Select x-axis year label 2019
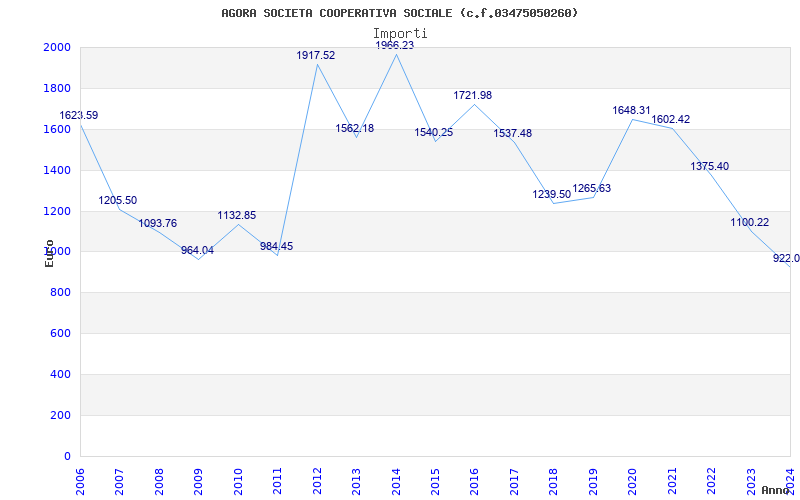Screen dimensions: 800x500 point(593,482)
